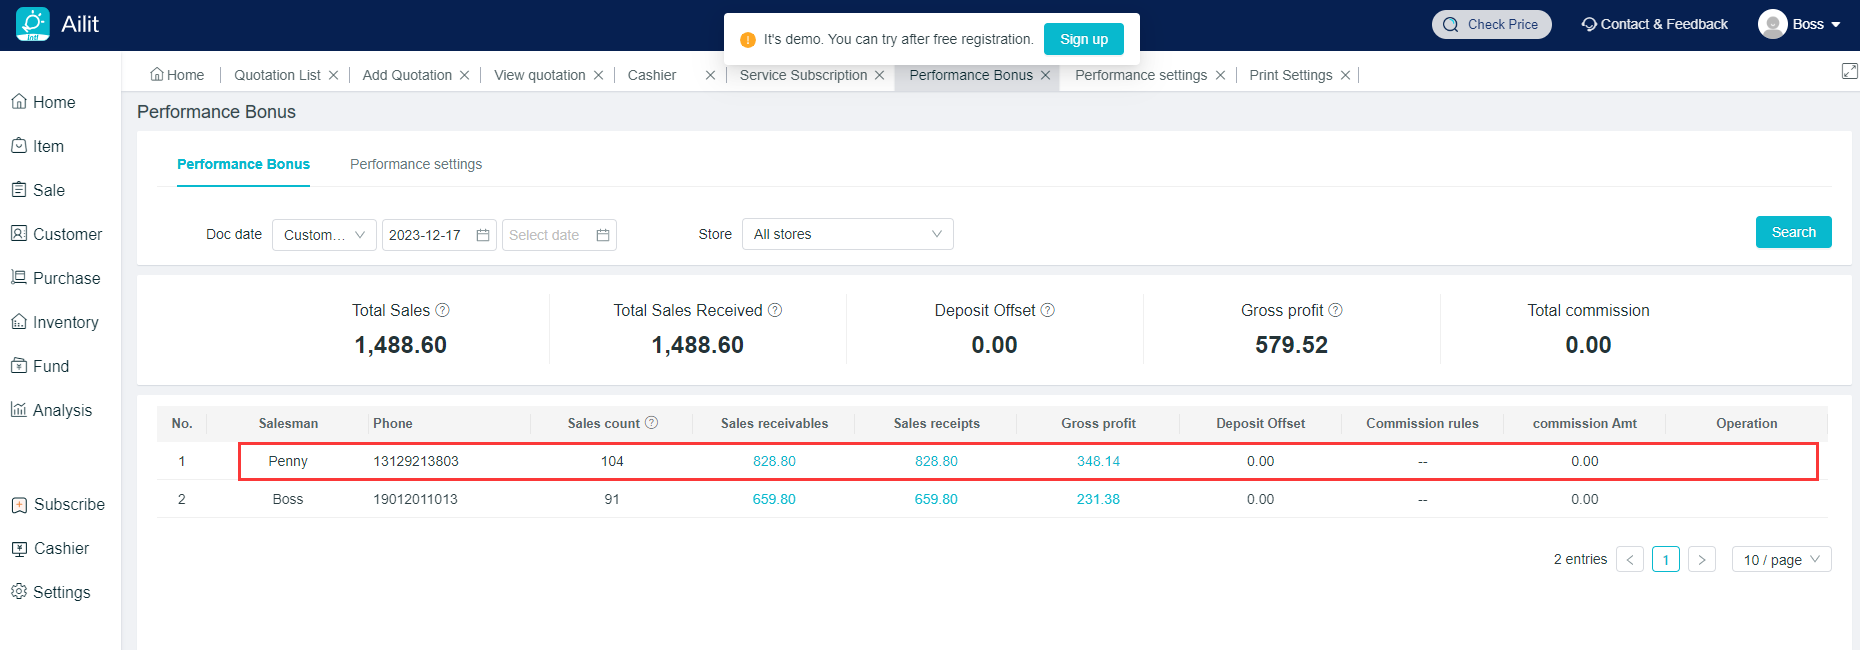
Task: Open the All stores dropdown
Action: point(847,234)
